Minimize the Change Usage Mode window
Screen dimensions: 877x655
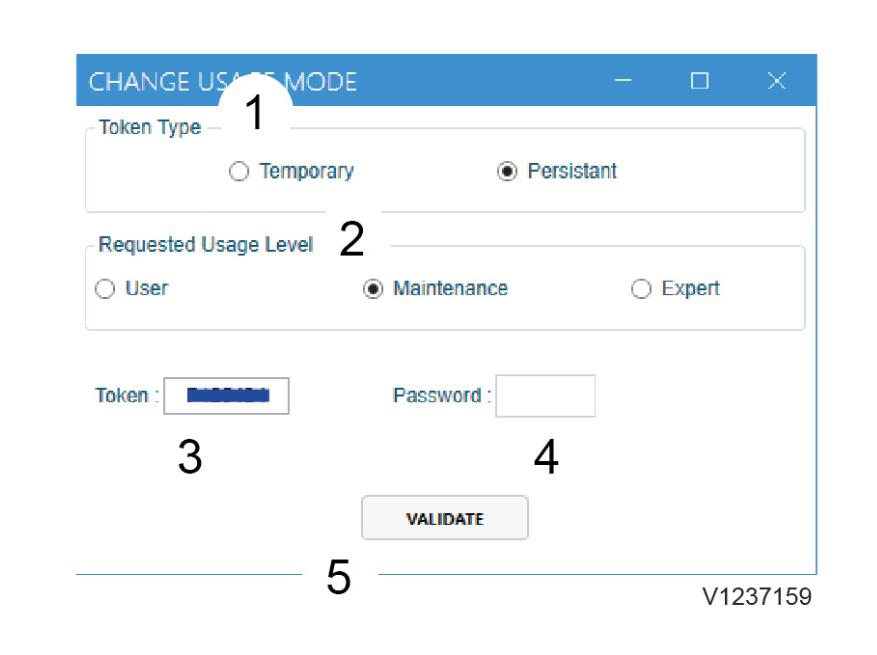point(623,81)
